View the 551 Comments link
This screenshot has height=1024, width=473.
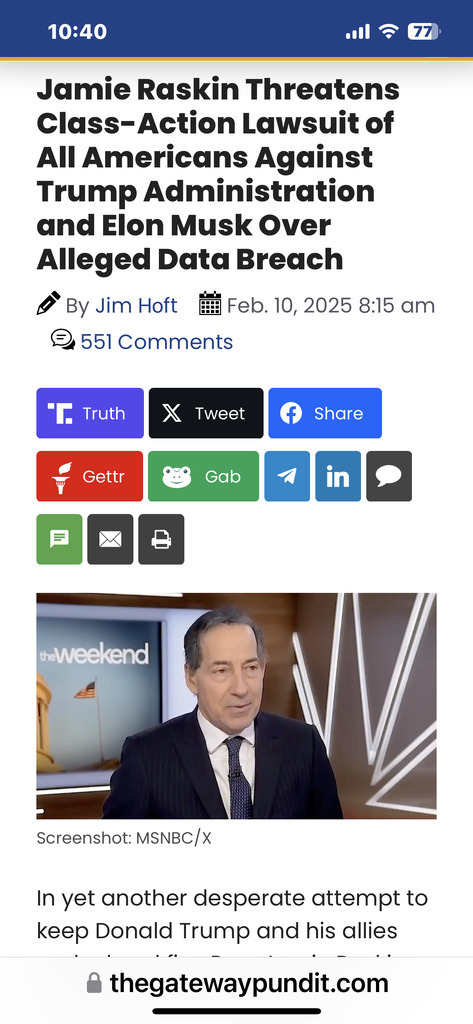(157, 342)
